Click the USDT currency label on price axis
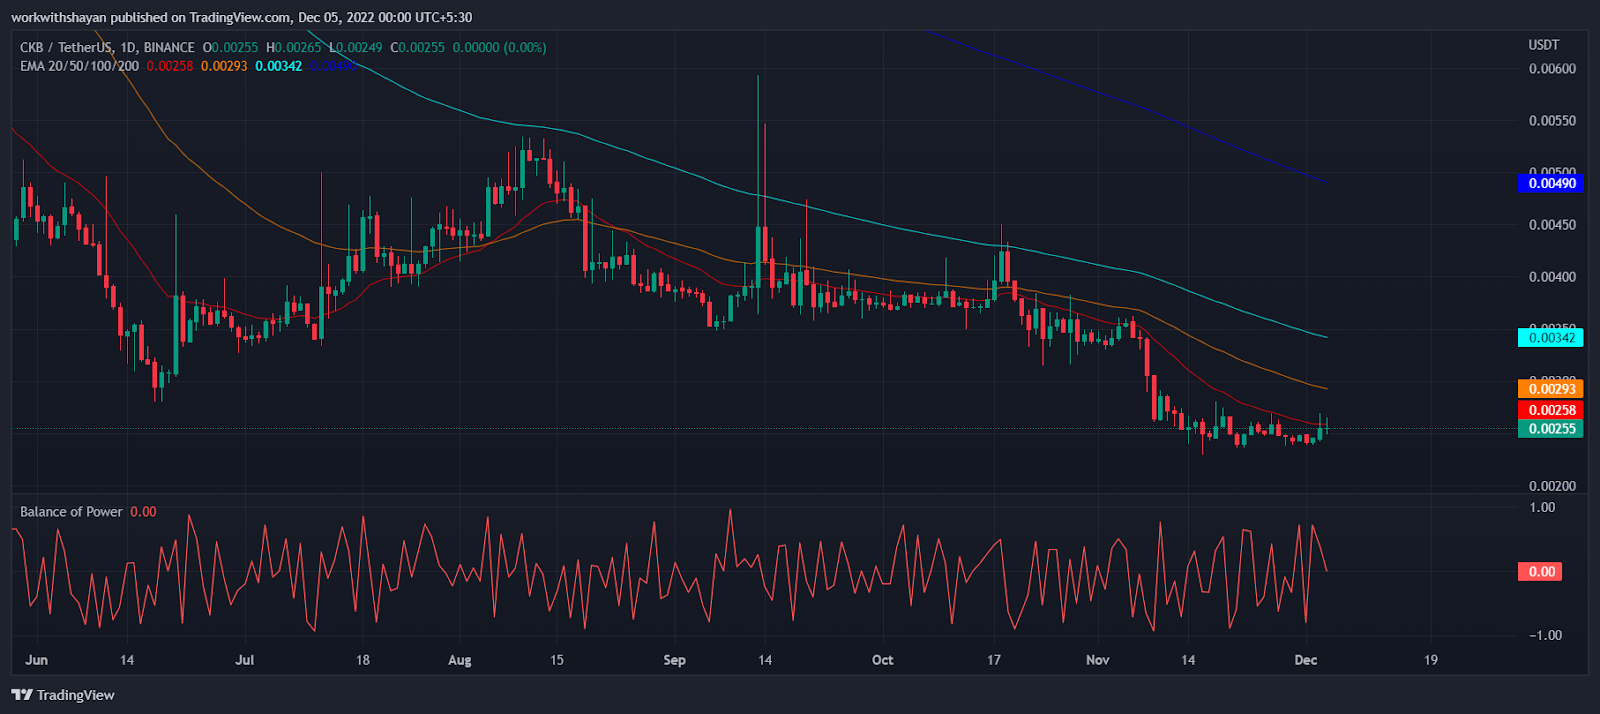This screenshot has height=714, width=1600. [1544, 45]
